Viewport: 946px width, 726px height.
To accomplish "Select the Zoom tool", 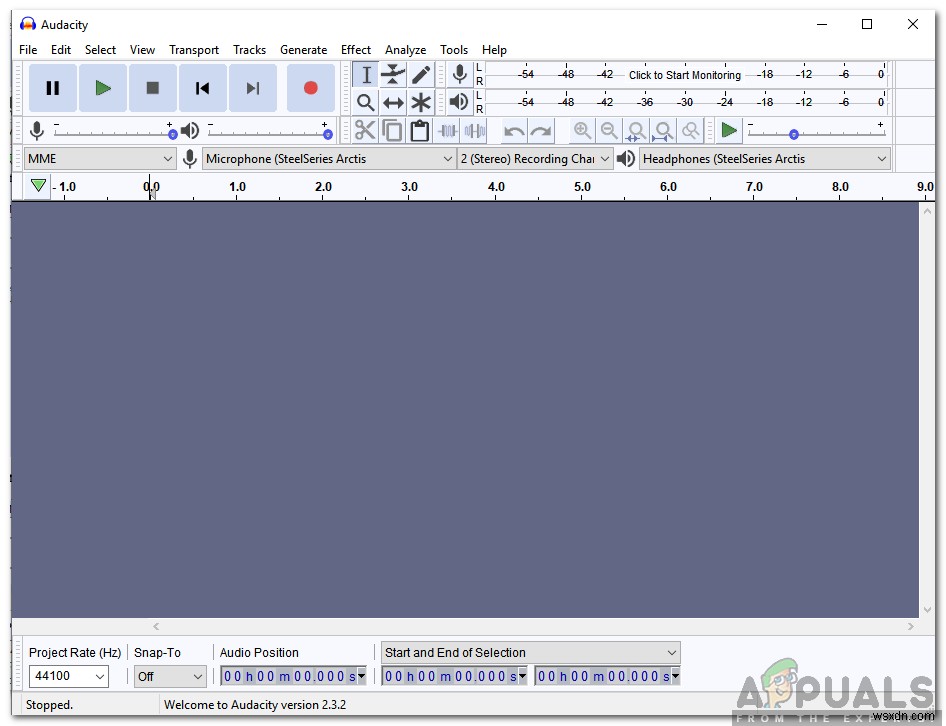I will point(366,101).
